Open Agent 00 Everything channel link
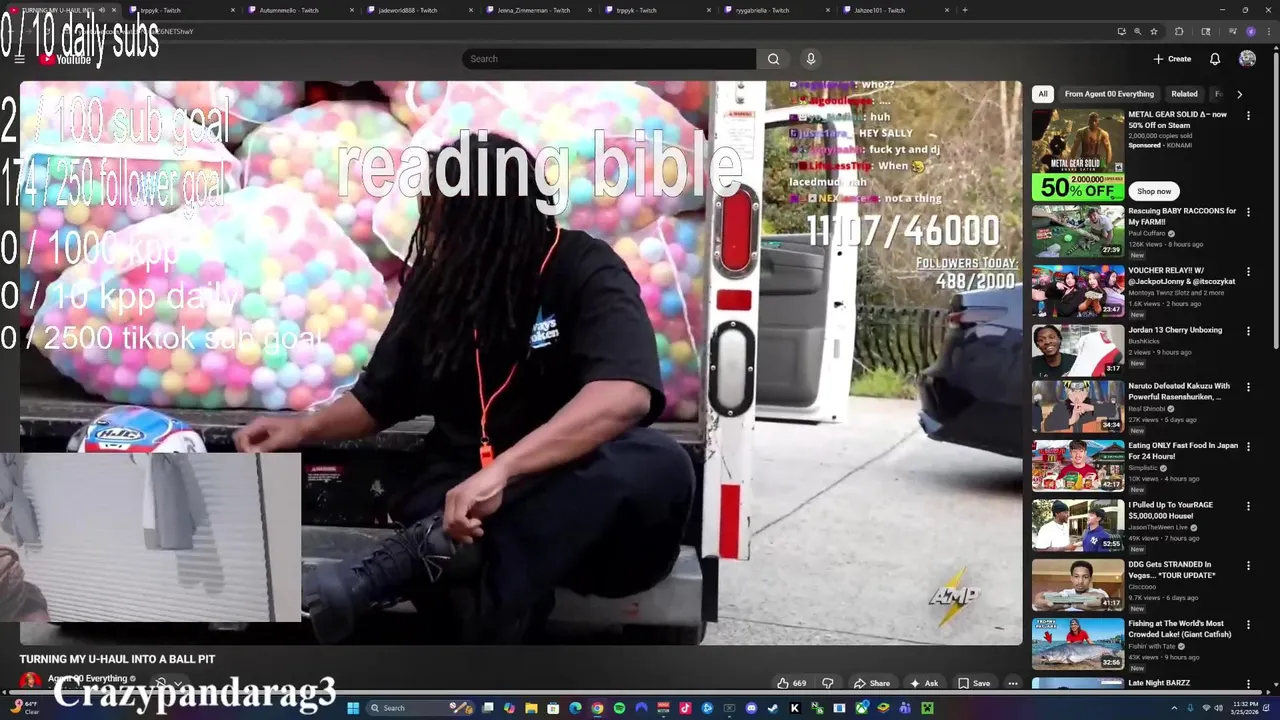1280x720 pixels. [x=87, y=678]
